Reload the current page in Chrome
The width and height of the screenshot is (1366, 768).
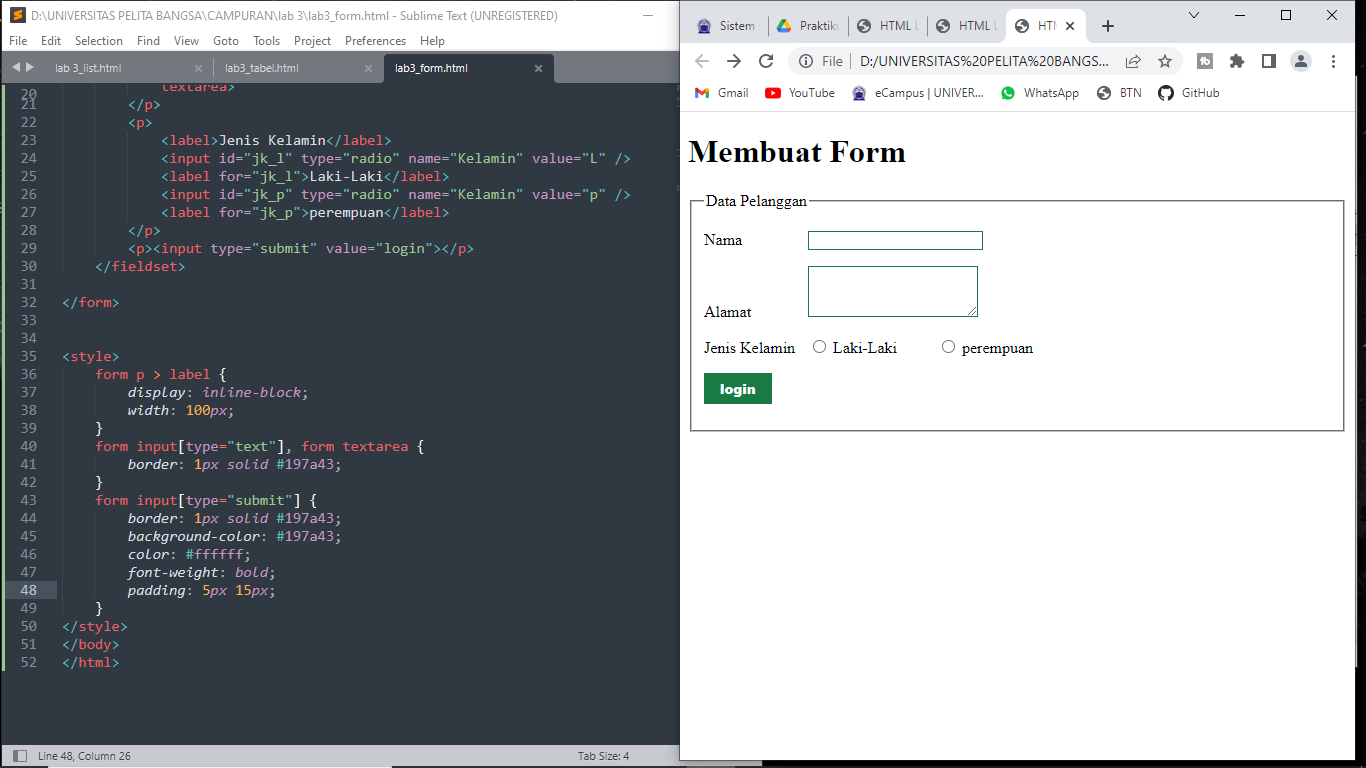(x=766, y=60)
